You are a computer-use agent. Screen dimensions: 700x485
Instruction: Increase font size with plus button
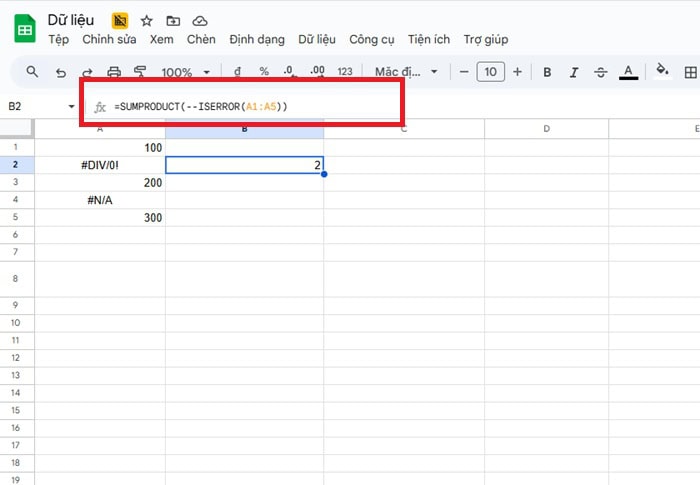coord(517,72)
